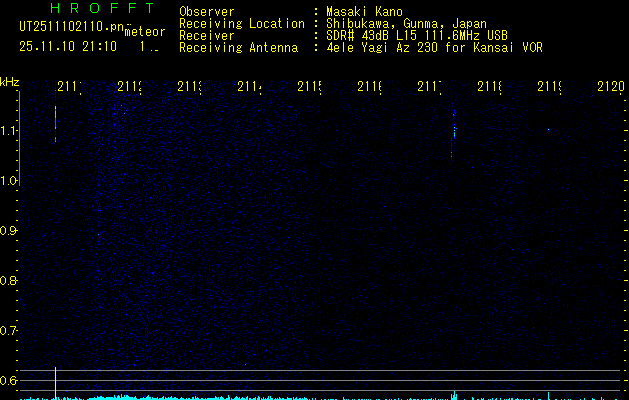This screenshot has height=400, width=629.
Task: Click the count value 1.. beside the timestamp
Action: 149,47
